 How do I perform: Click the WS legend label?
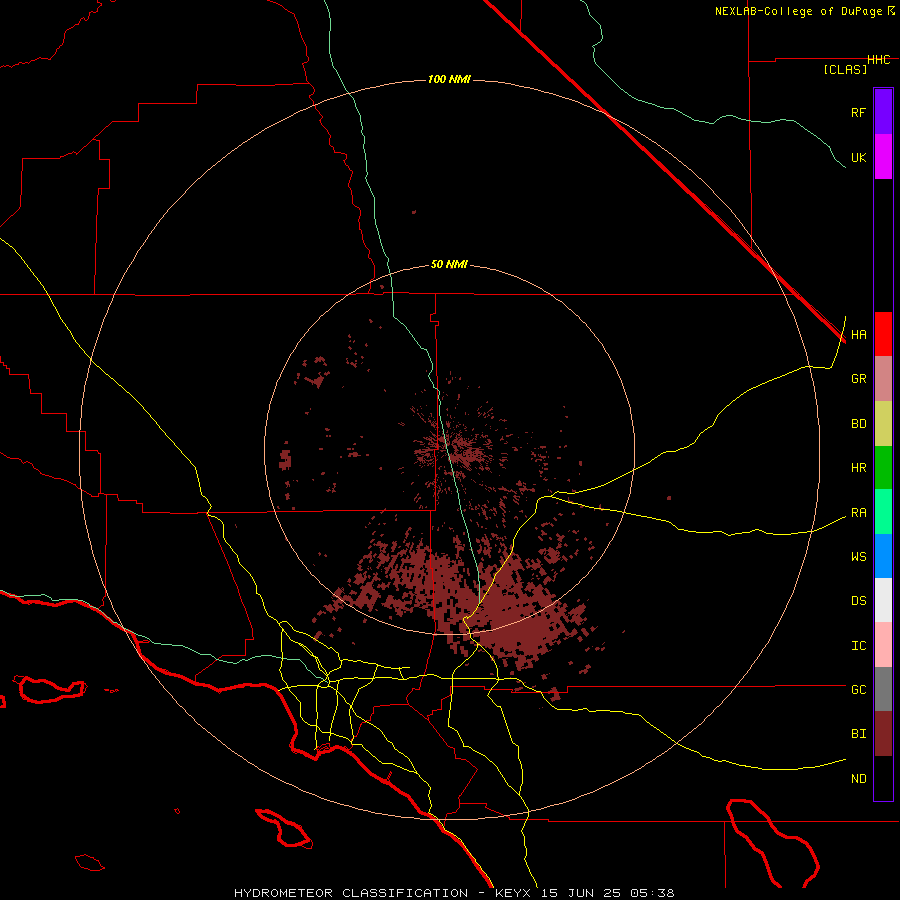(858, 557)
